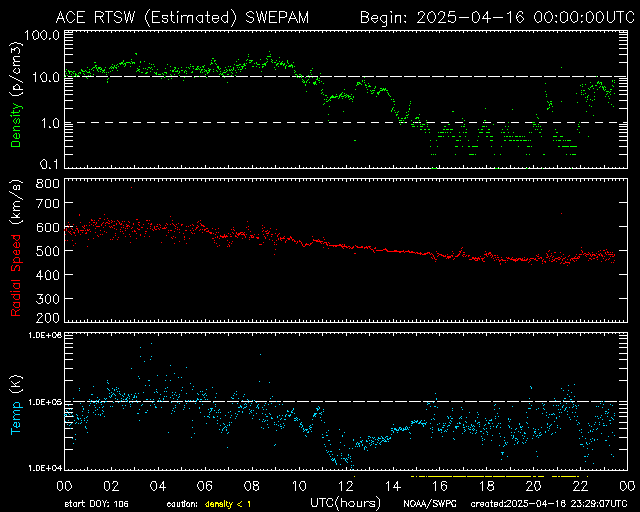Click the speed axis value '400'
Image resolution: width=640 pixels, height=512 pixels.
tap(48, 275)
